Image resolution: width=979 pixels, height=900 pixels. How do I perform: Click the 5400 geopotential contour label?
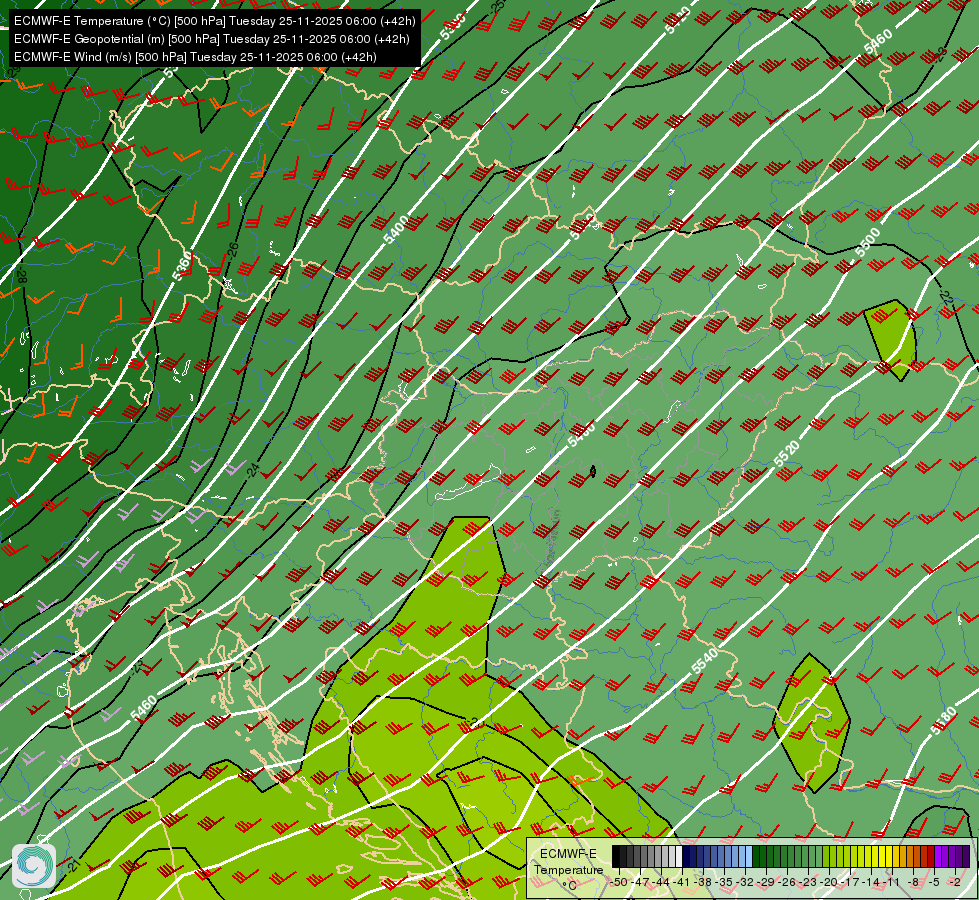click(x=396, y=229)
